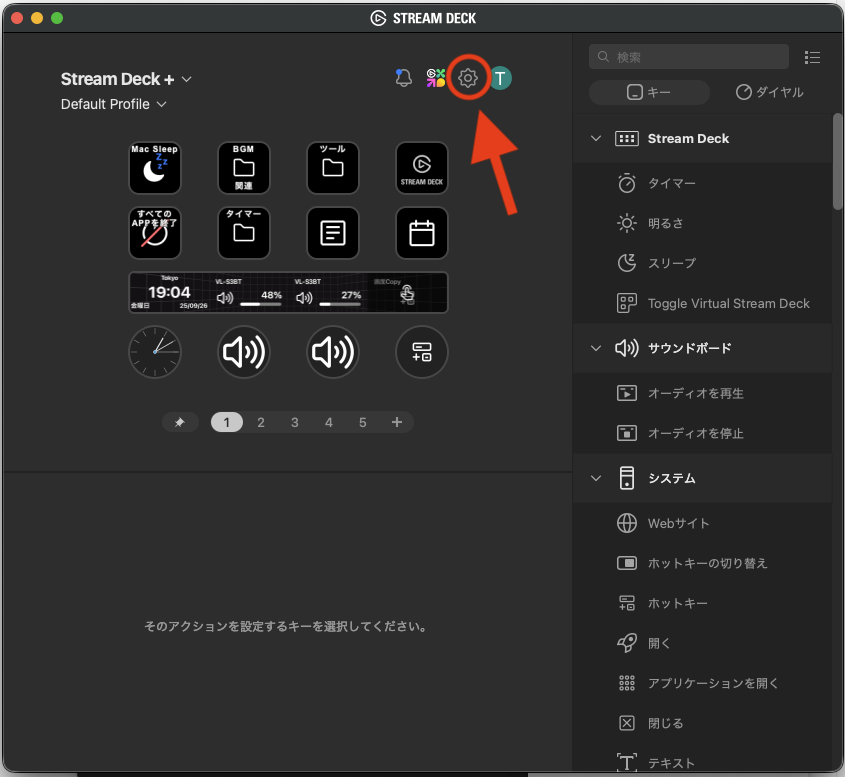Select the 27% volume touch strip segment
Viewport: 845px width, 777px height.
click(x=328, y=293)
